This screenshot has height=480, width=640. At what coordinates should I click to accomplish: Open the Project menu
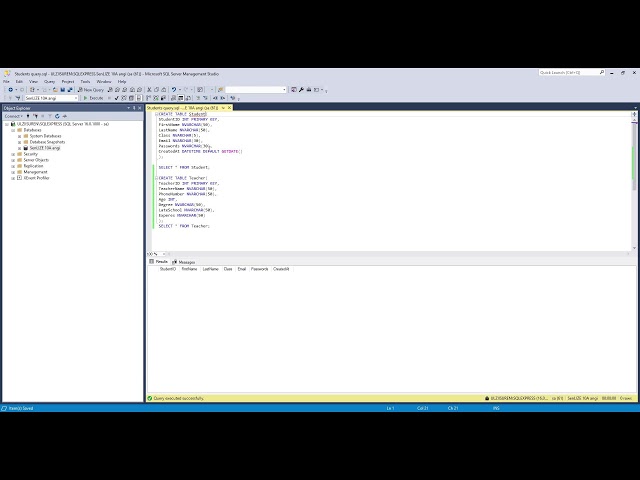[68, 82]
